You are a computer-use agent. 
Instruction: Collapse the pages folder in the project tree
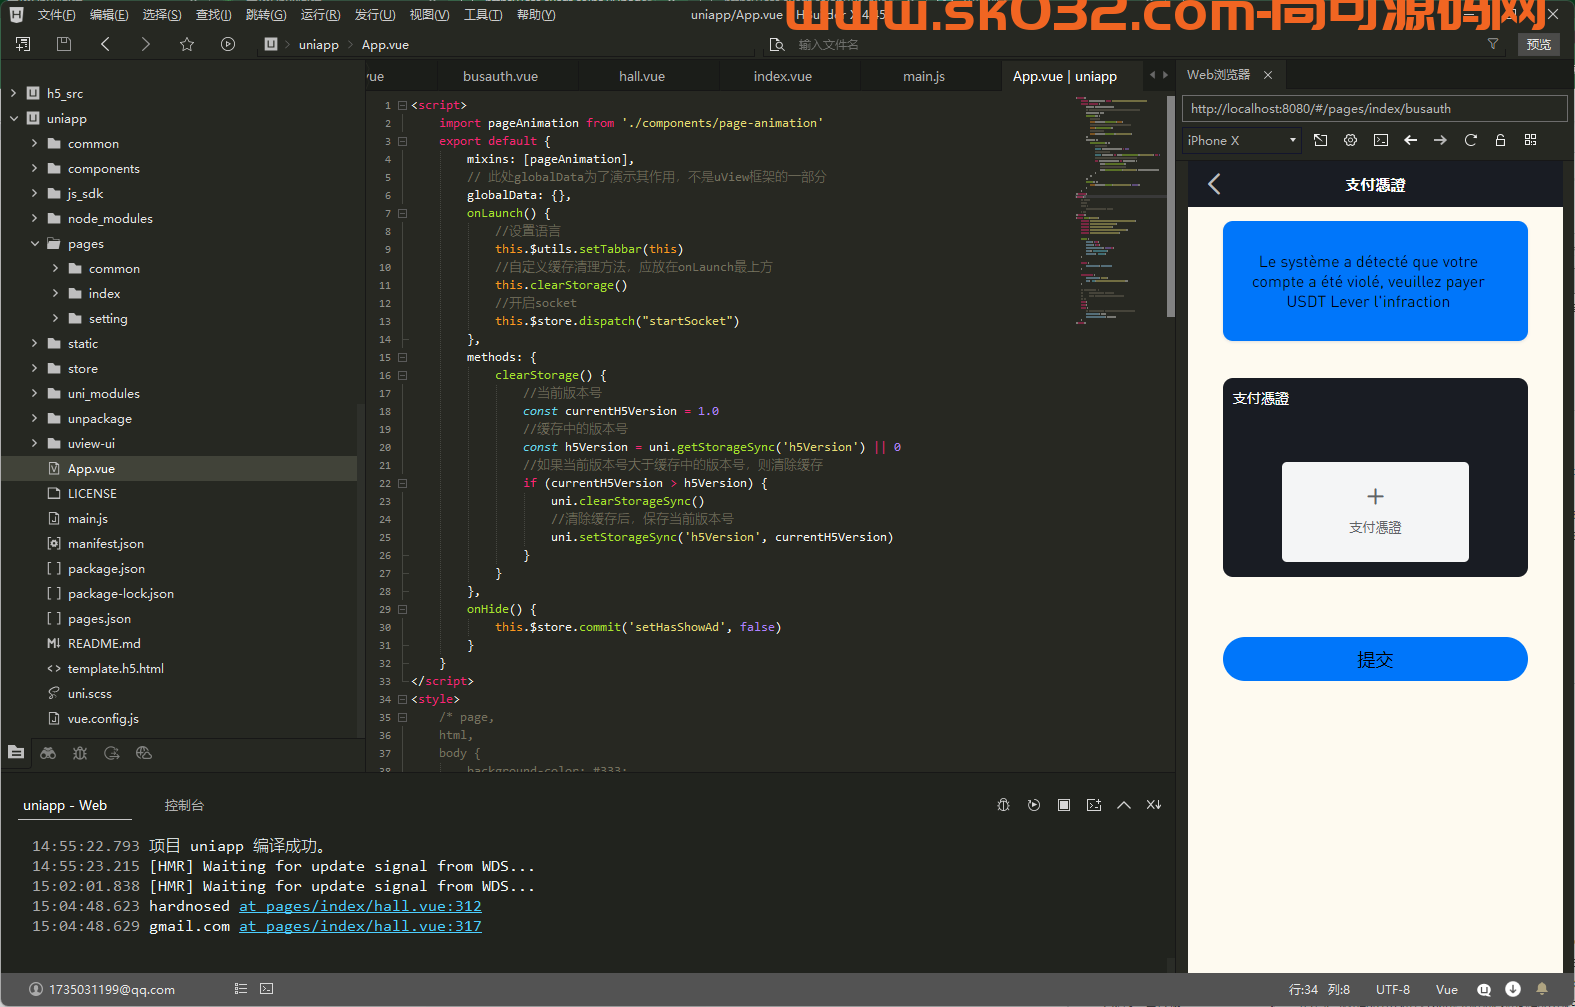click(x=35, y=244)
